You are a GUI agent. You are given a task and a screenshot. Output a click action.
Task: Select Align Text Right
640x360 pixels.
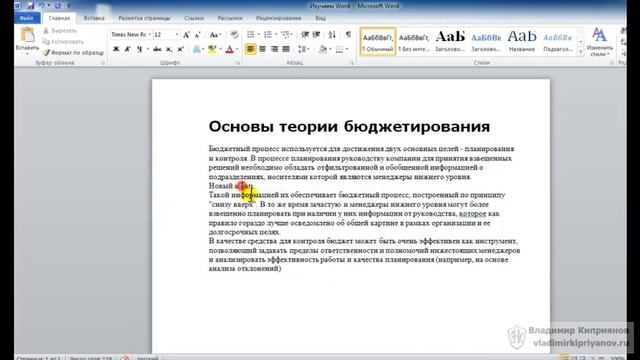(274, 49)
